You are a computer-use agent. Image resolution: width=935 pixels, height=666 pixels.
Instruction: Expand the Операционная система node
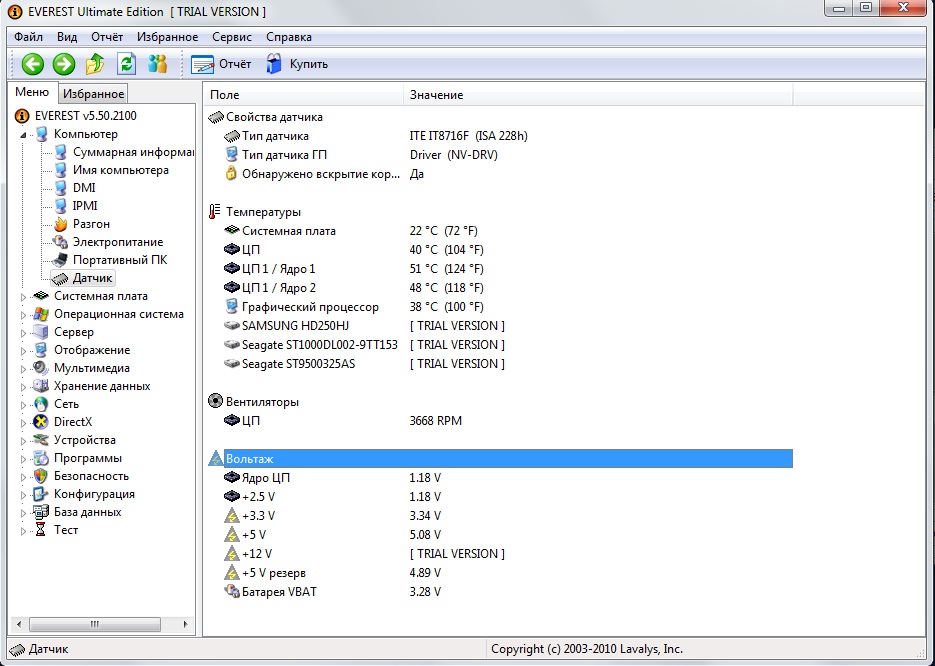[x=23, y=315]
